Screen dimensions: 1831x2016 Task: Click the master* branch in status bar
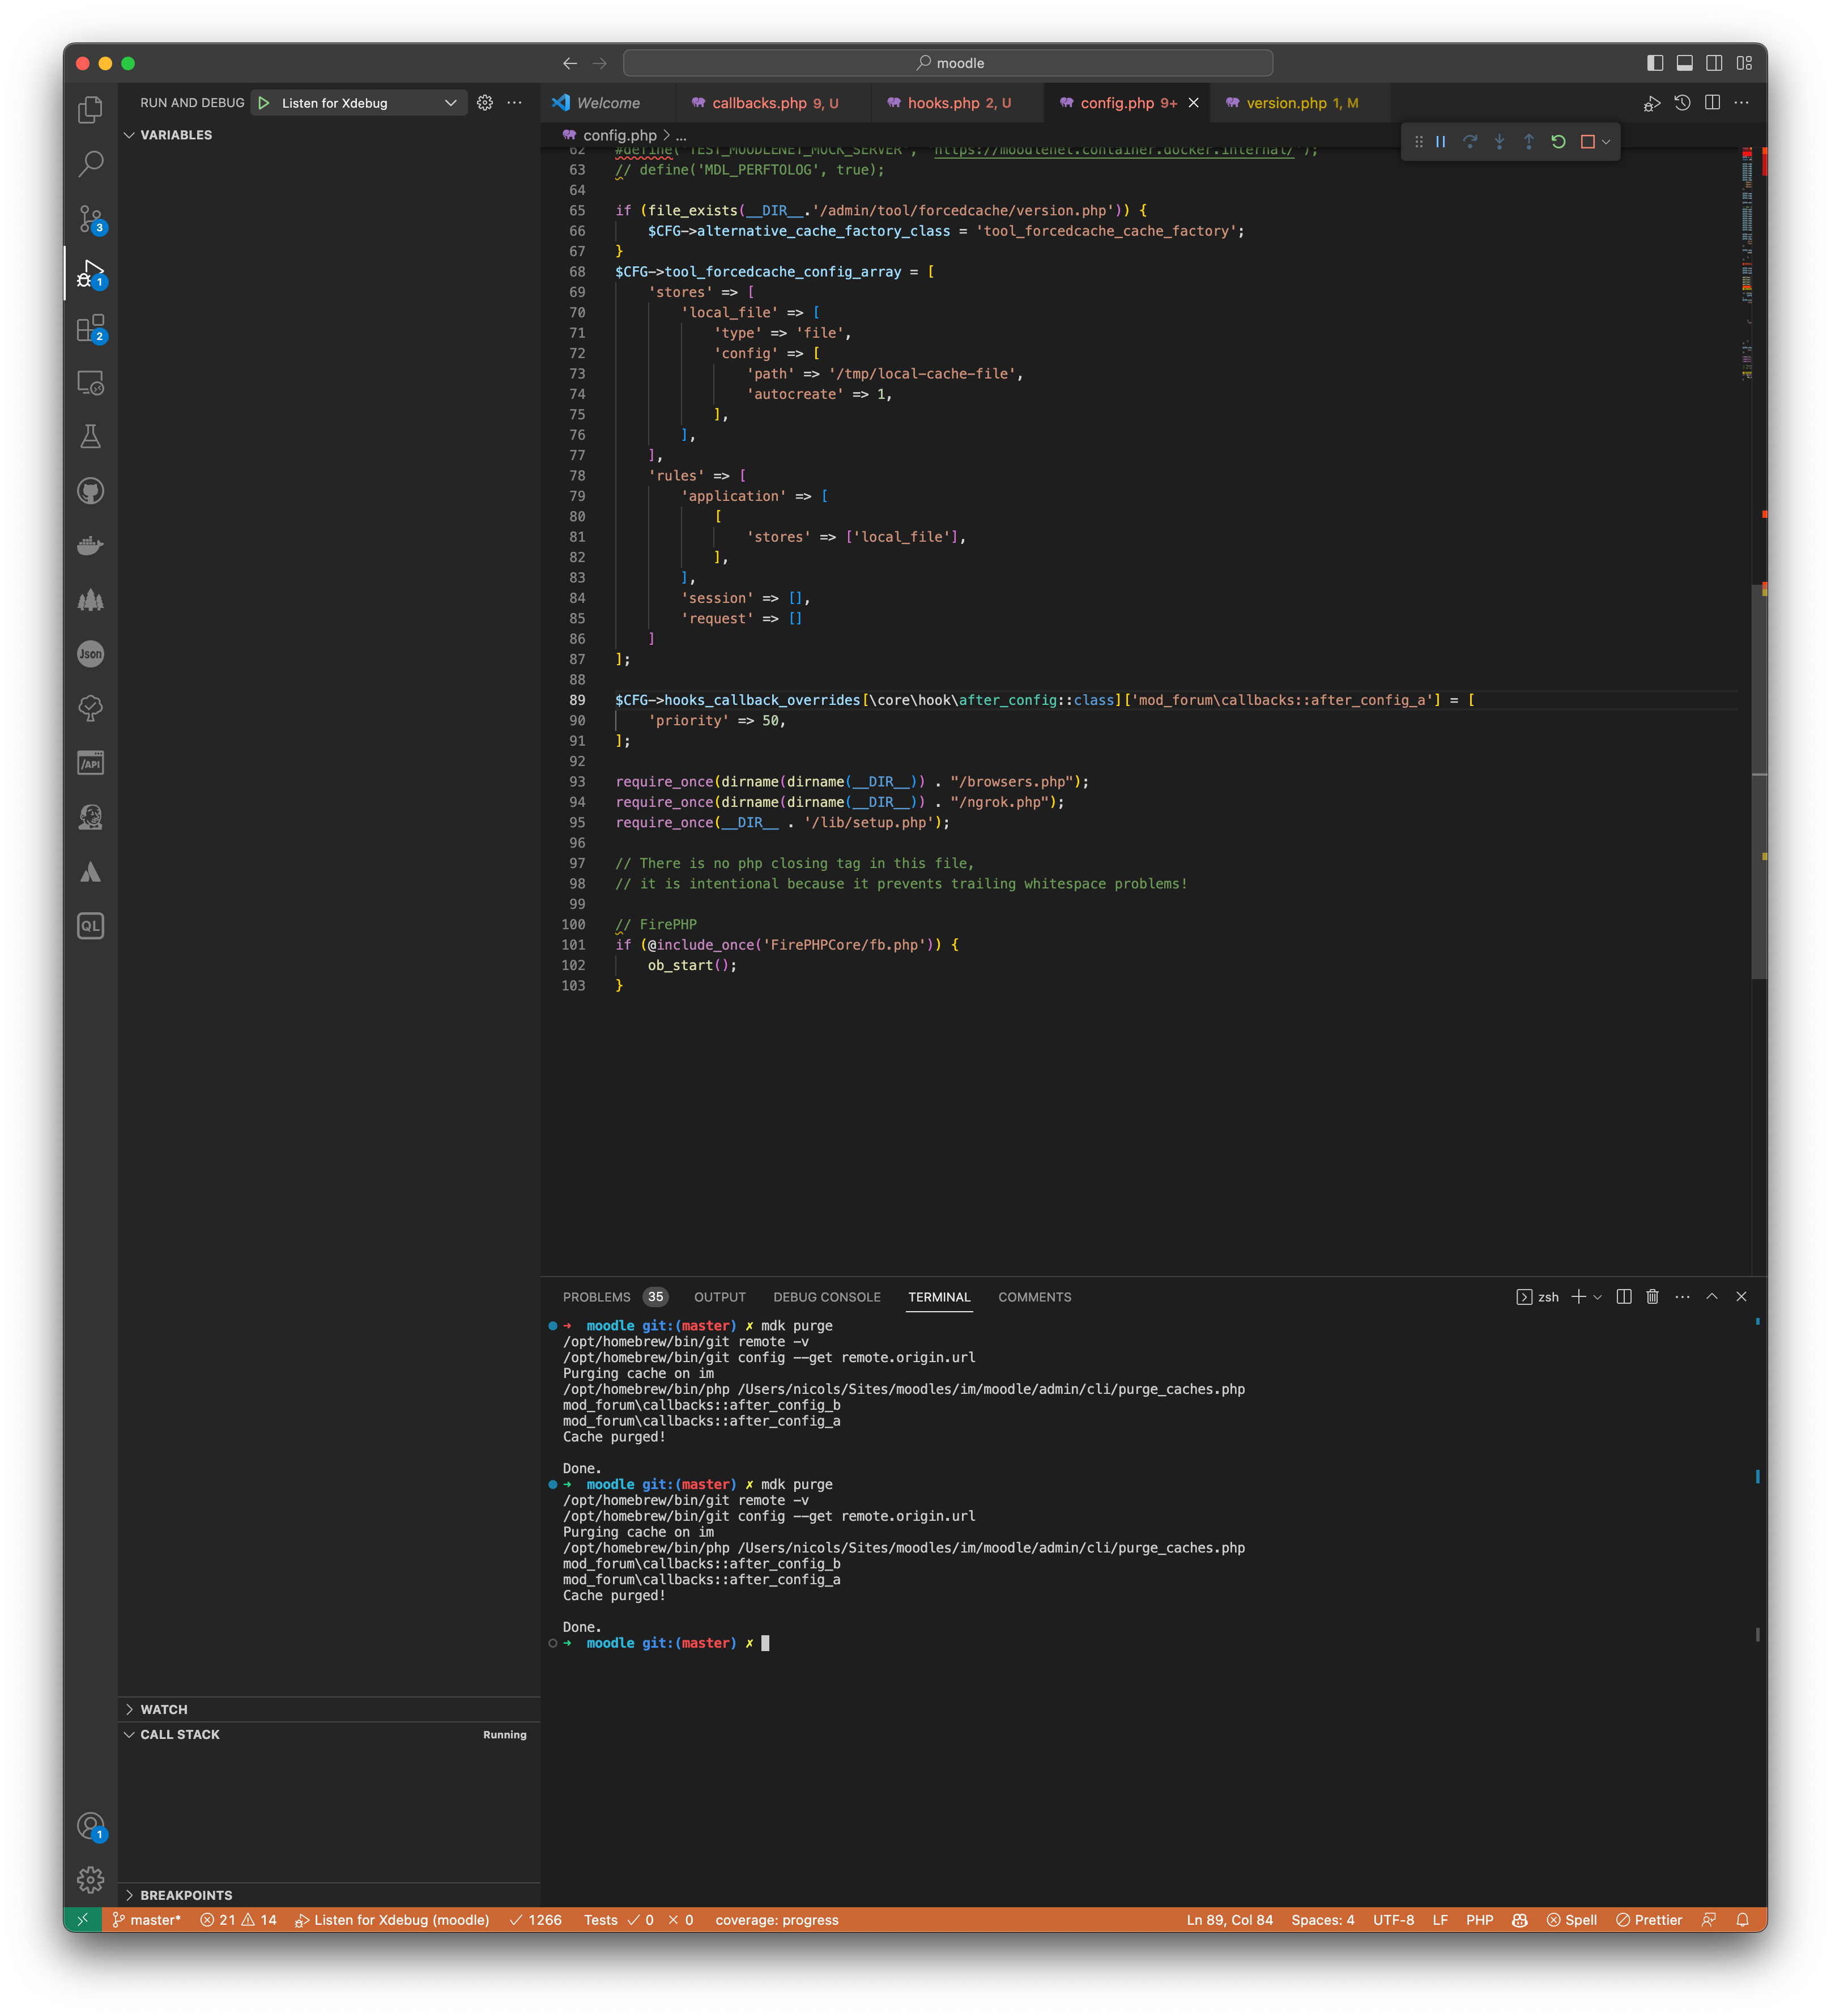pos(147,1920)
